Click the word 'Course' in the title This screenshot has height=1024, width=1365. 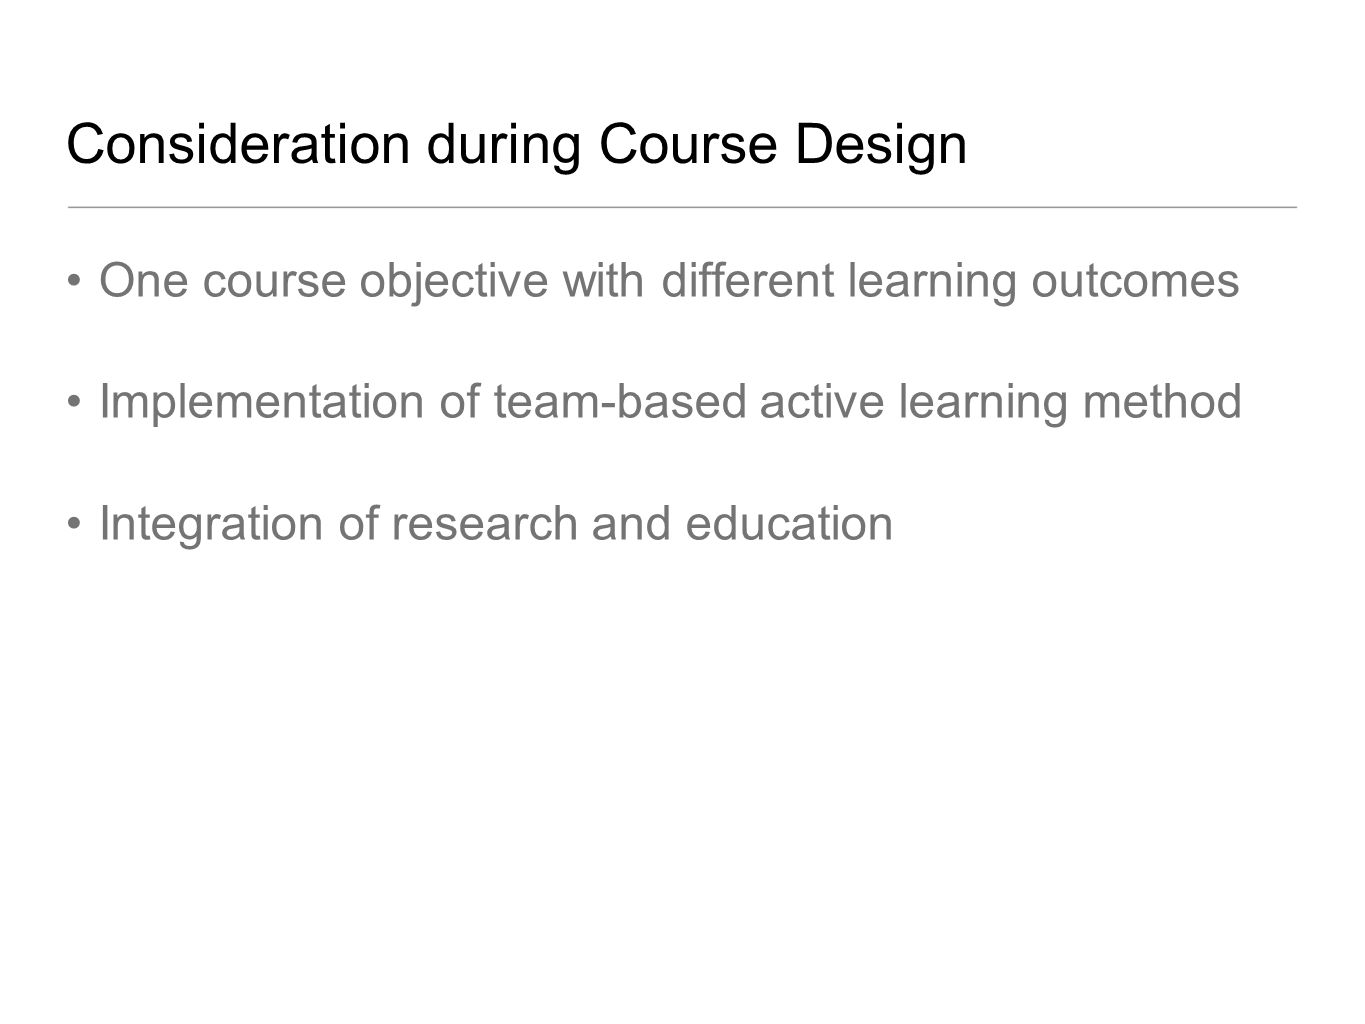(687, 145)
